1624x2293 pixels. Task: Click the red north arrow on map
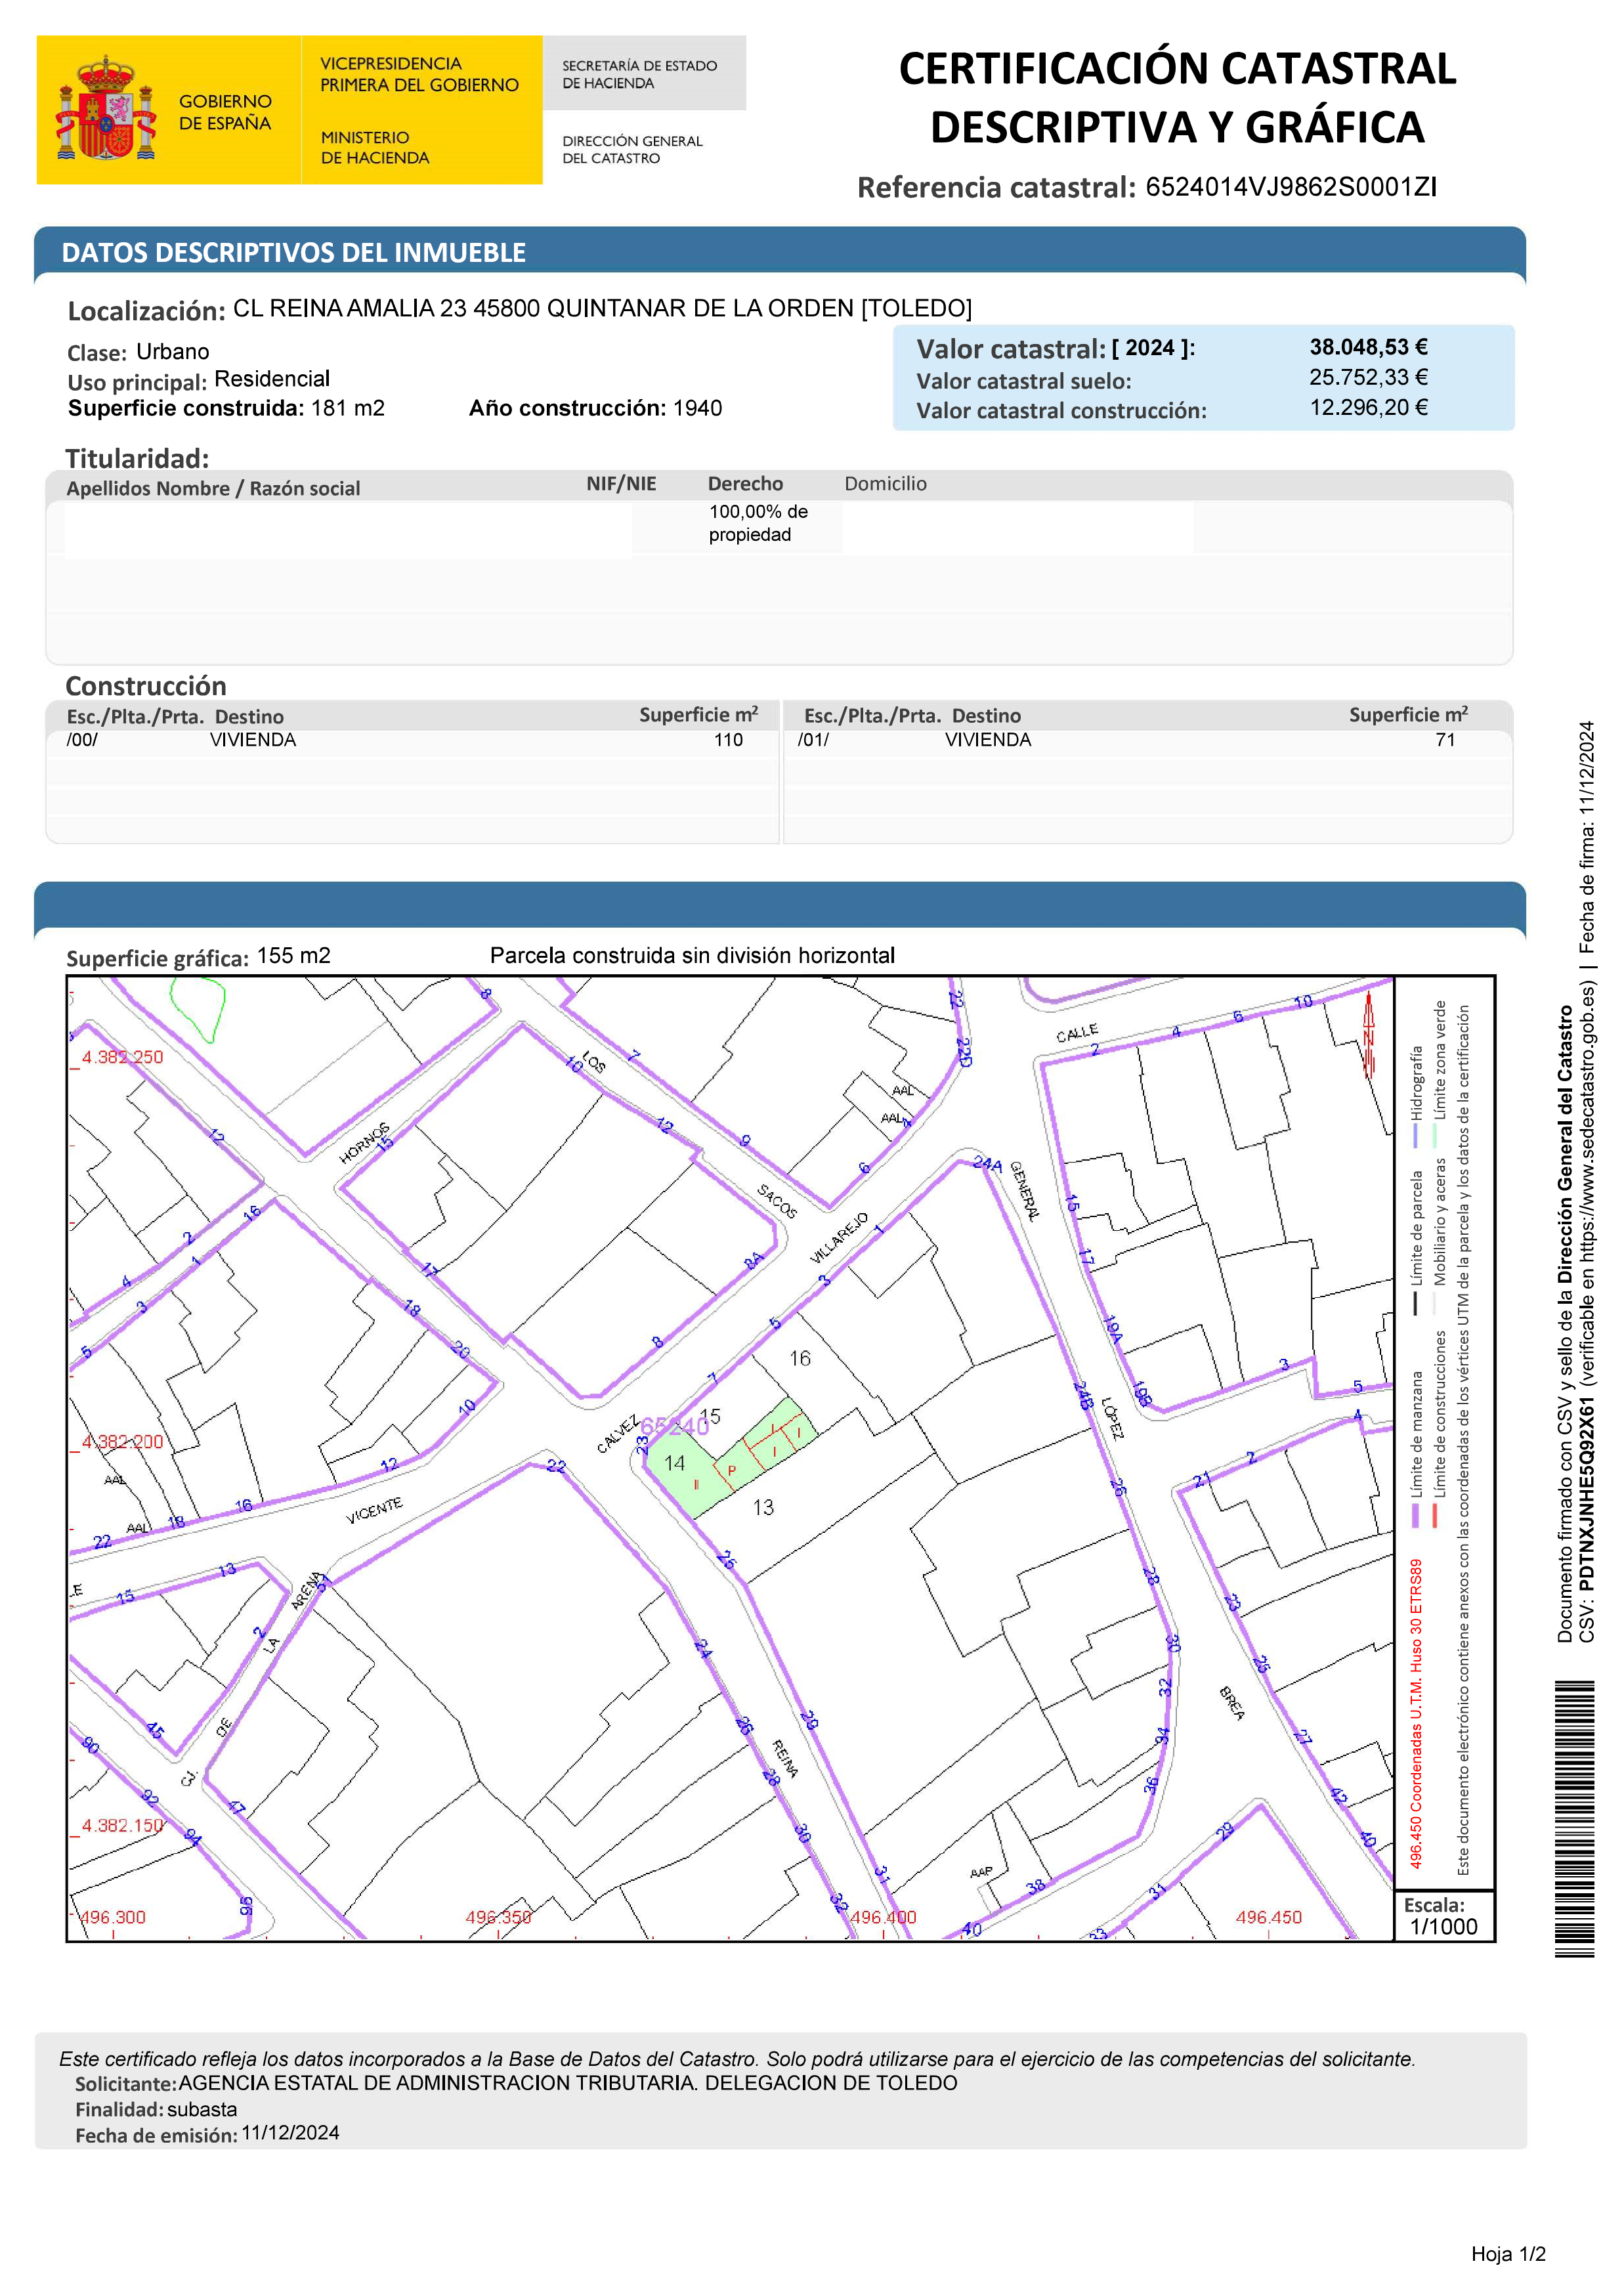(1369, 1036)
